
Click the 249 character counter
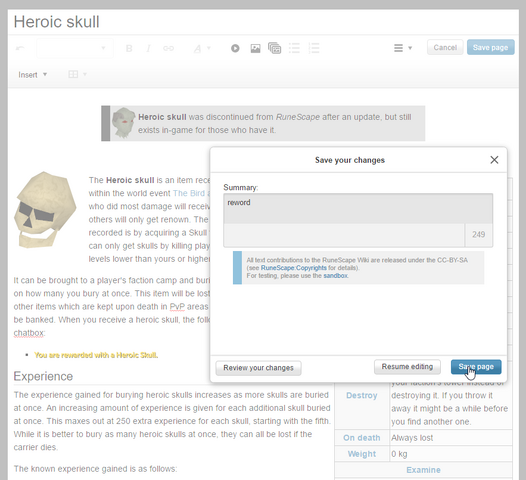click(479, 234)
